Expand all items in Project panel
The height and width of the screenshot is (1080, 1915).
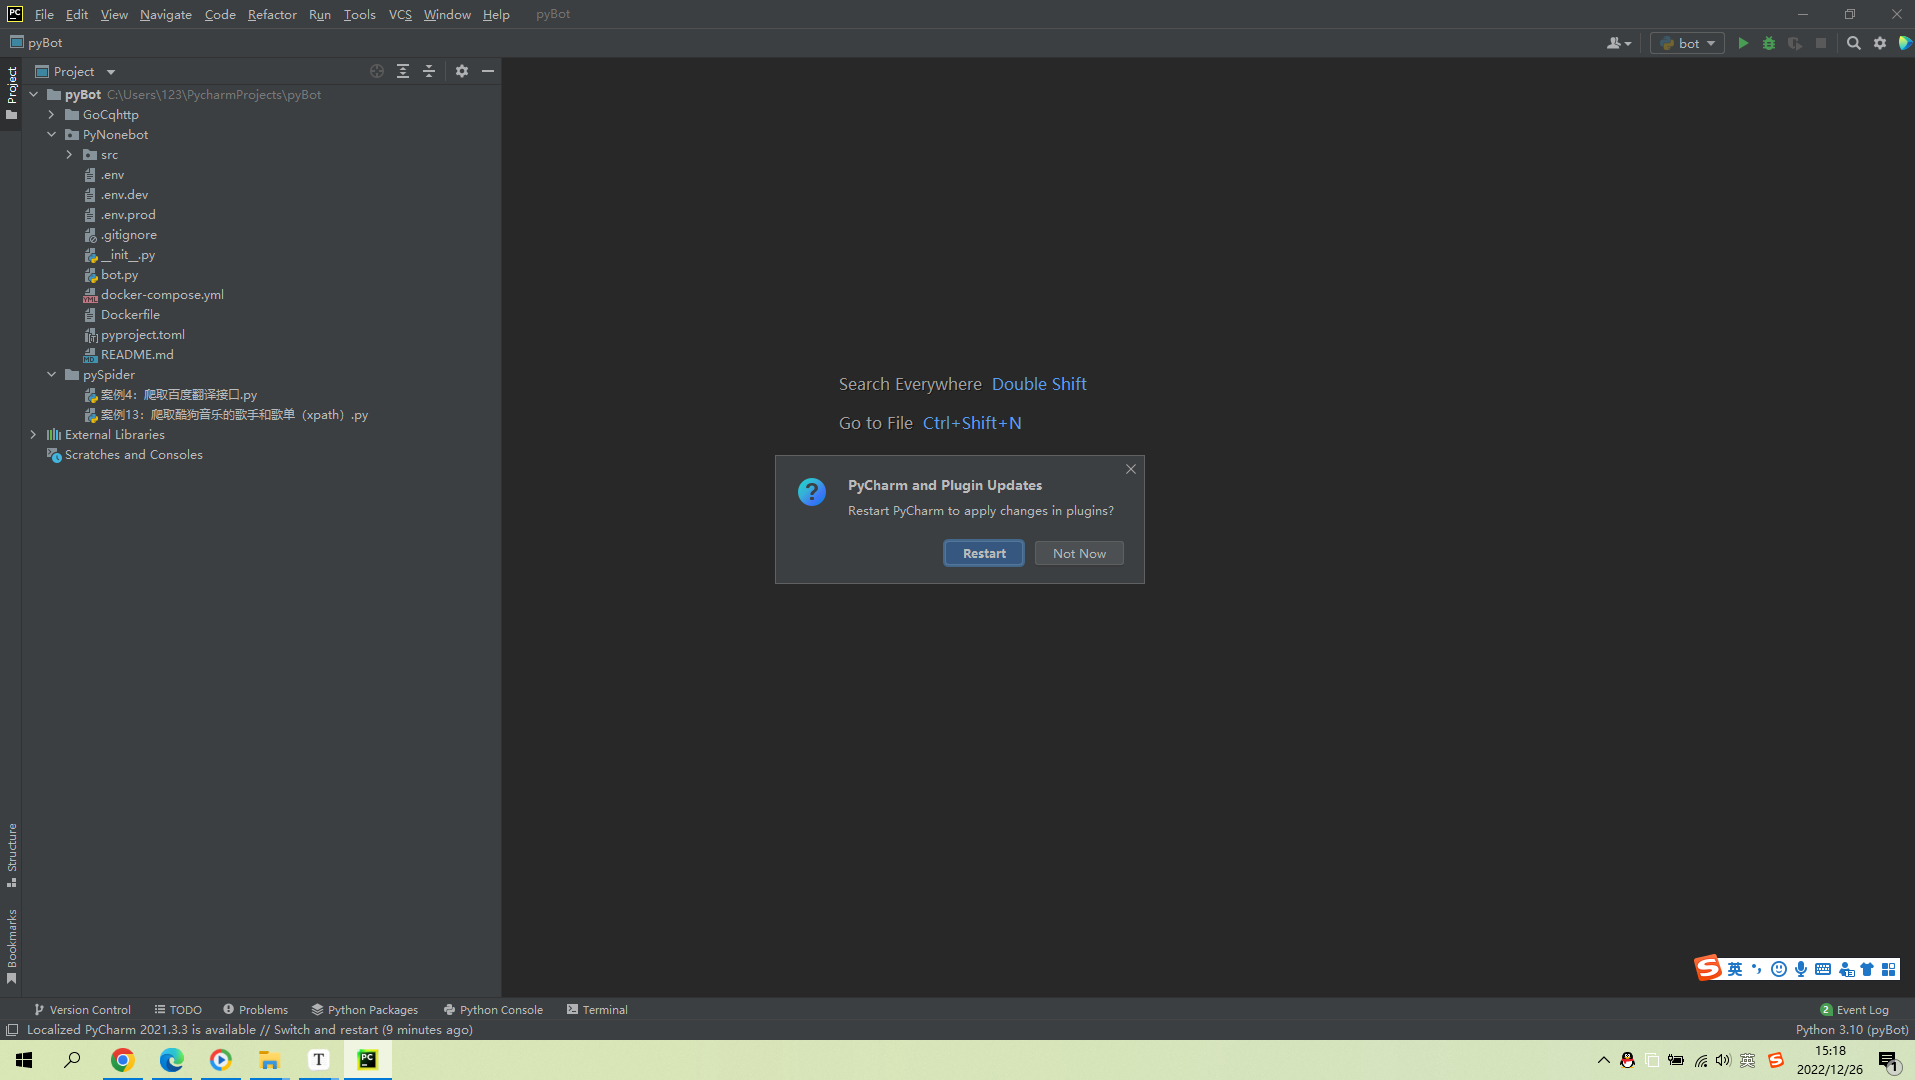(x=403, y=71)
